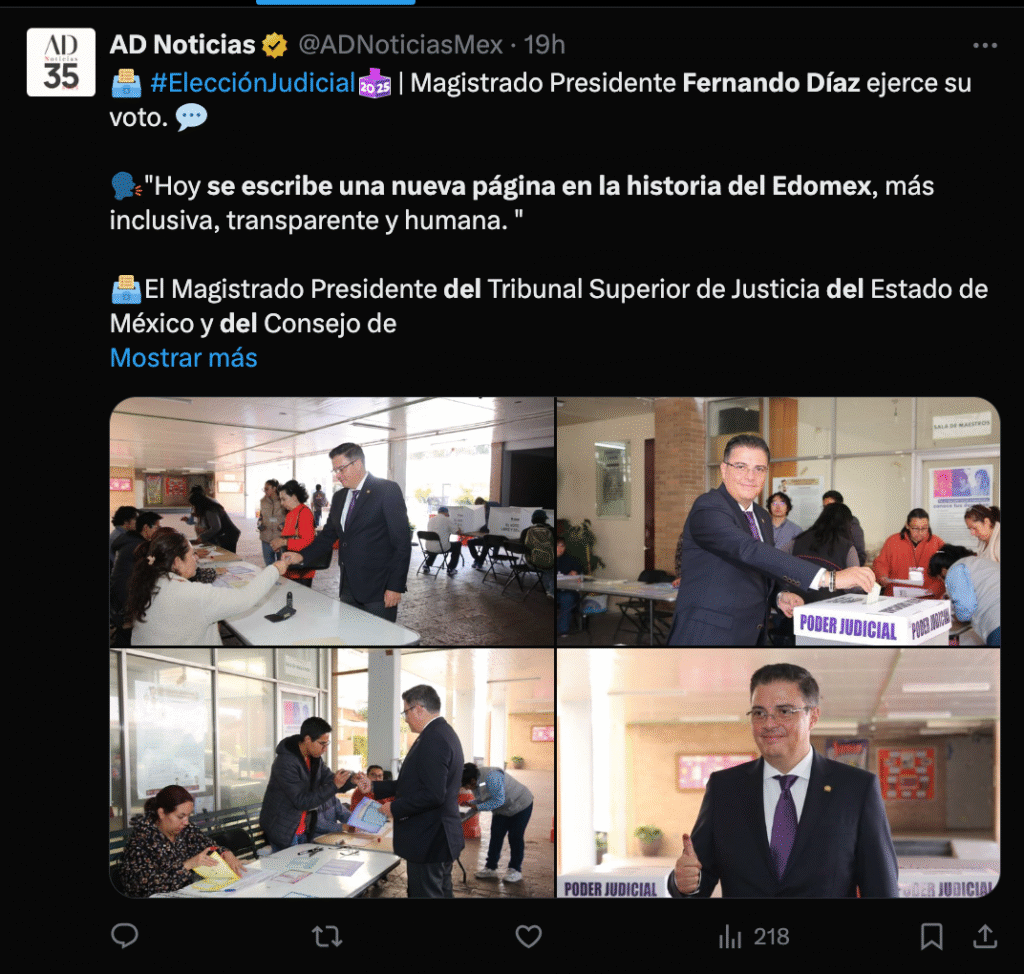1024x974 pixels.
Task: Bookmark this AD Noticias post
Action: 931,937
